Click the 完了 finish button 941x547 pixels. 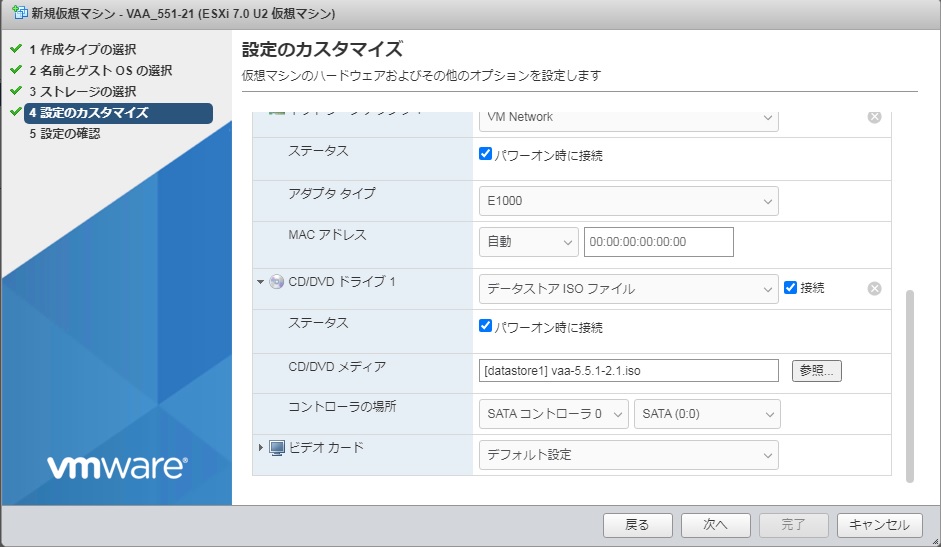tap(793, 525)
